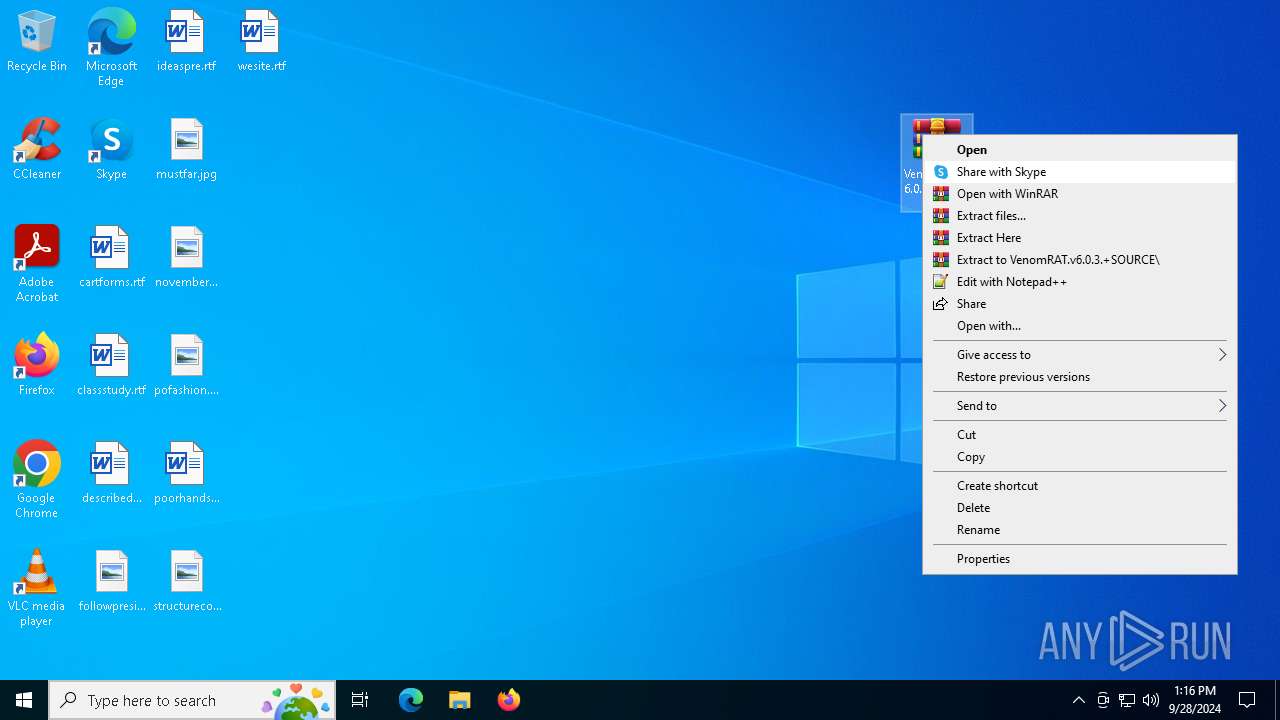1280x720 pixels.
Task: Select the wesite.rtf document icon
Action: pyautogui.click(x=261, y=41)
